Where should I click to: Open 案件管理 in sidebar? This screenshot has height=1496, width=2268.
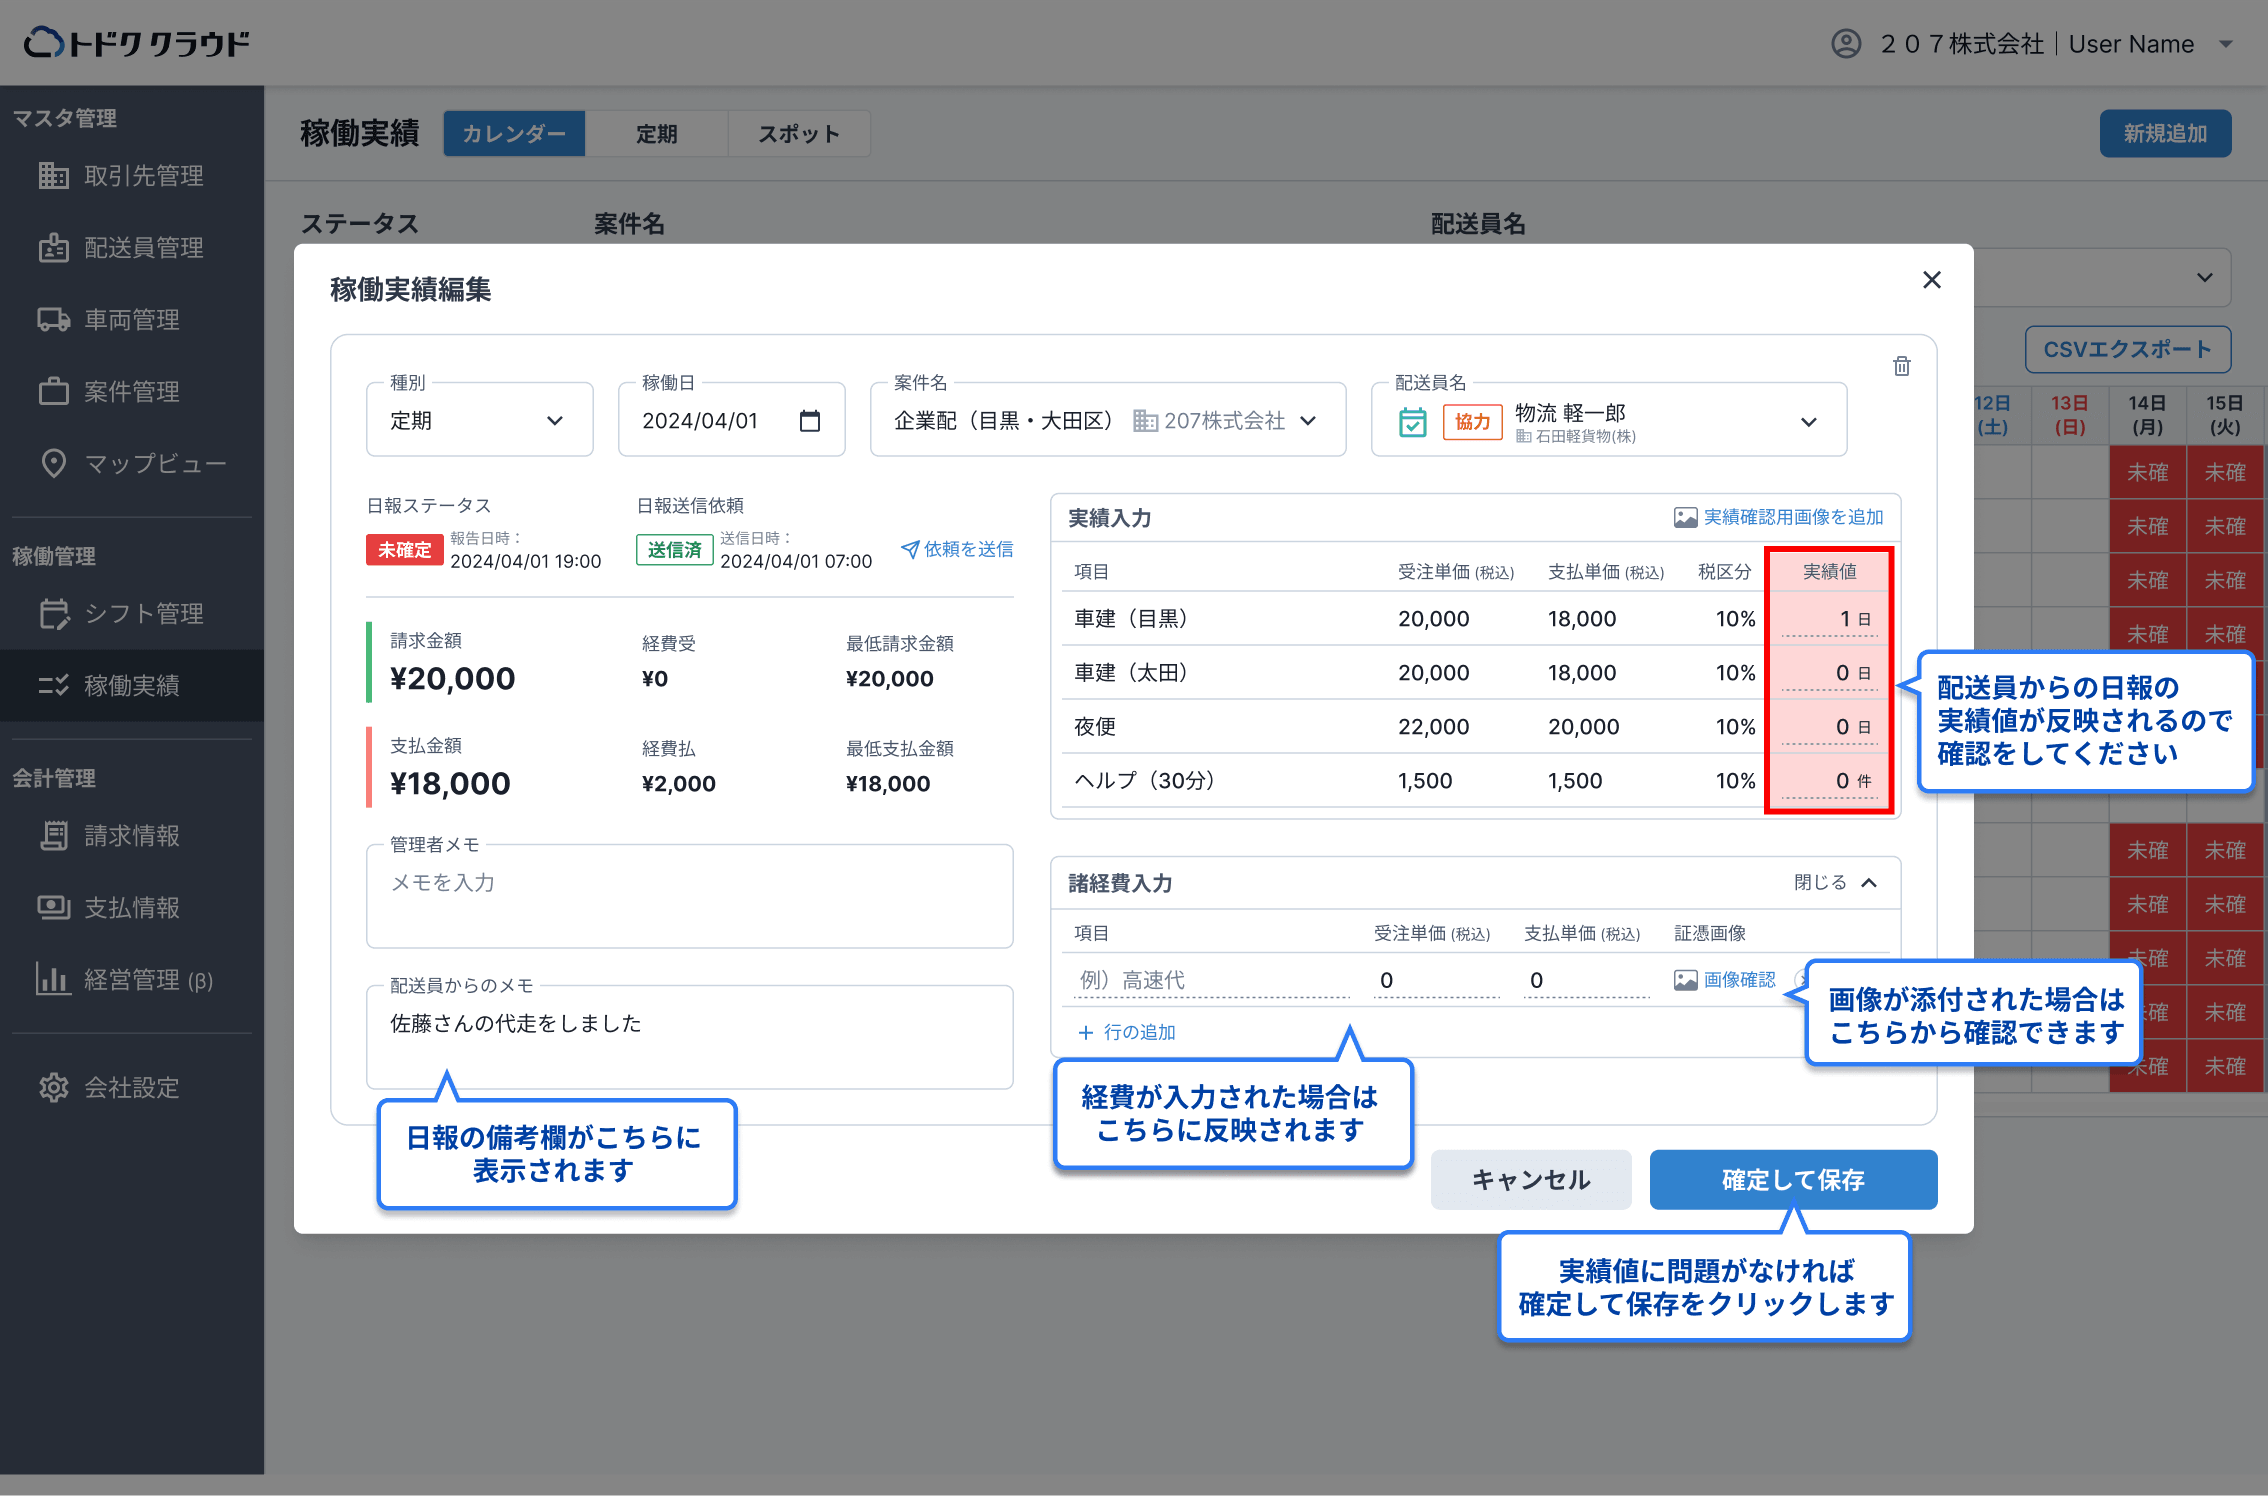click(x=132, y=392)
